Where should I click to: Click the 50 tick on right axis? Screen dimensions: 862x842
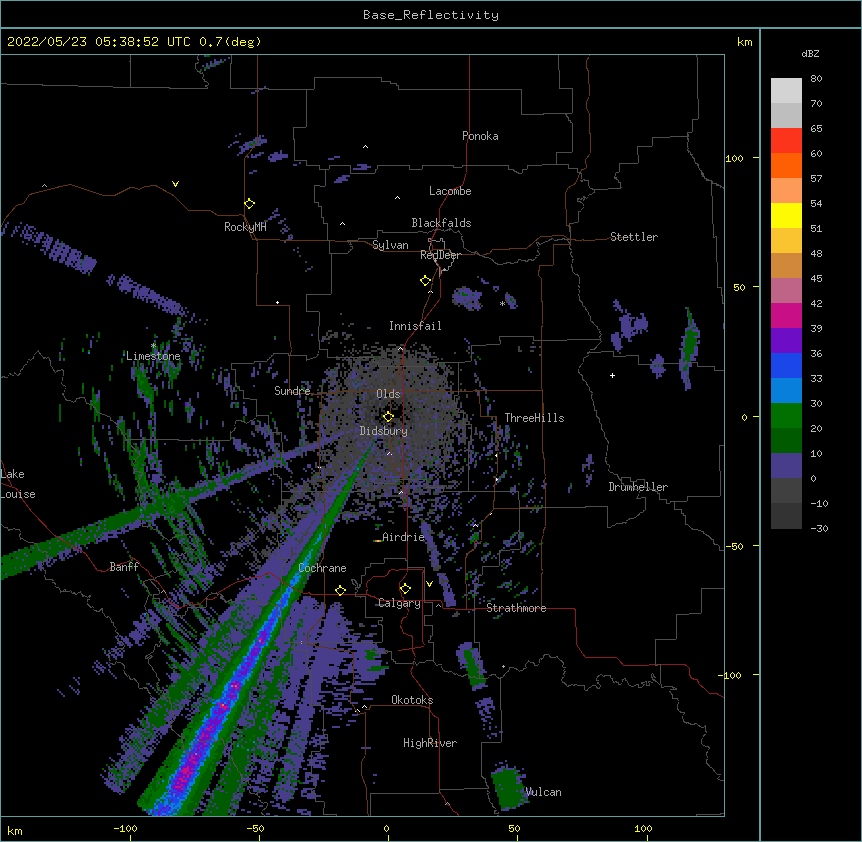click(x=739, y=287)
